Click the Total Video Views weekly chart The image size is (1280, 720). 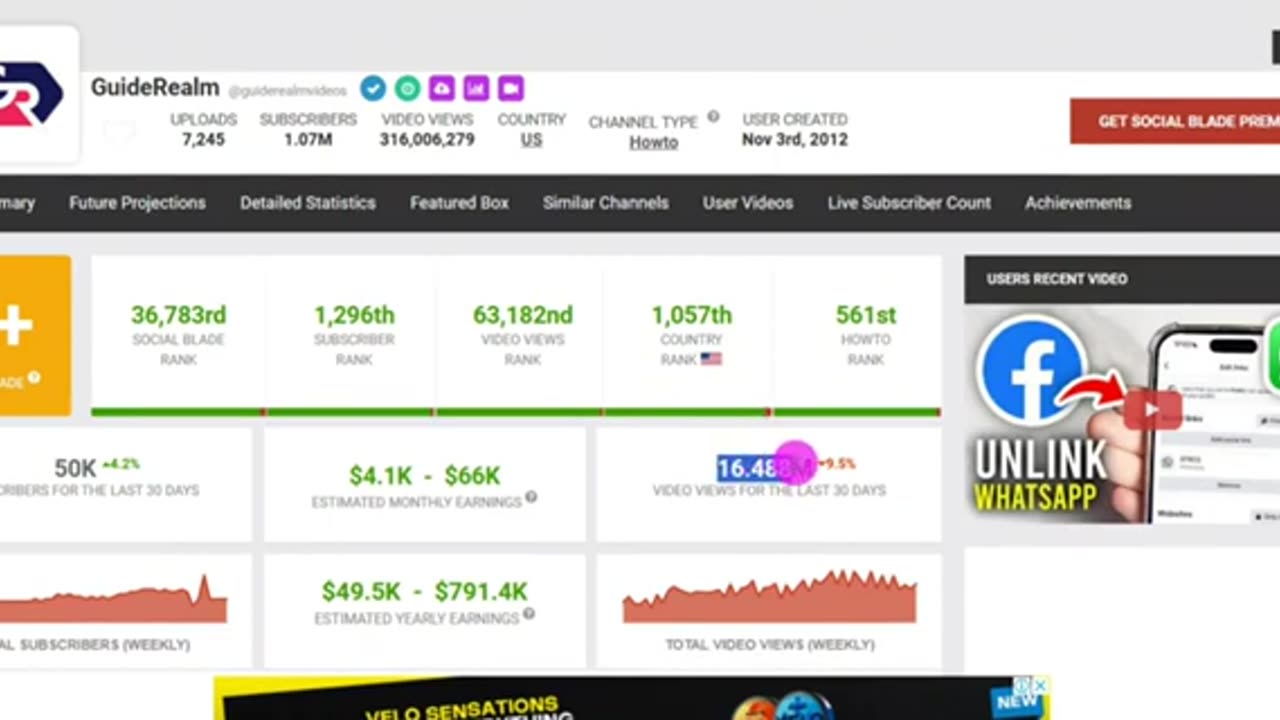click(769, 597)
